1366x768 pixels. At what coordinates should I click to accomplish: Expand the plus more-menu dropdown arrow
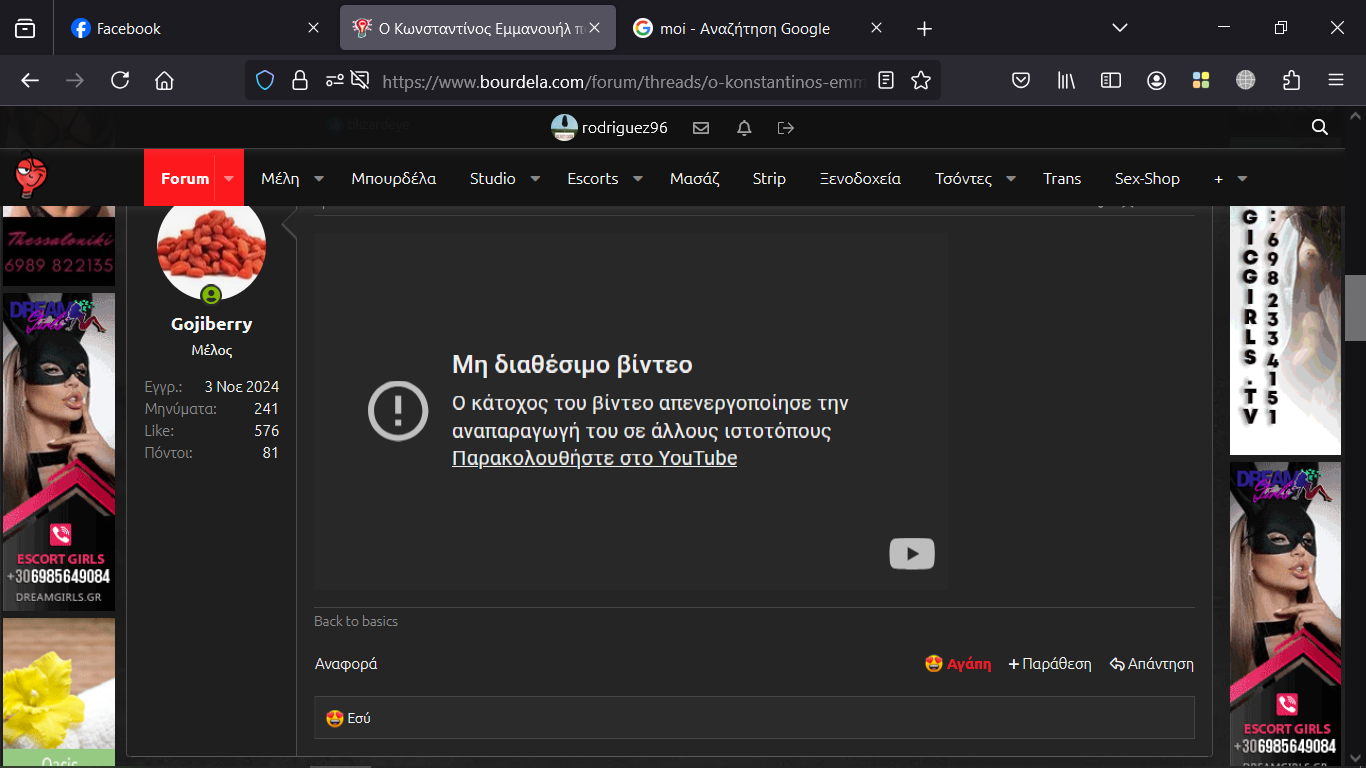1242,179
